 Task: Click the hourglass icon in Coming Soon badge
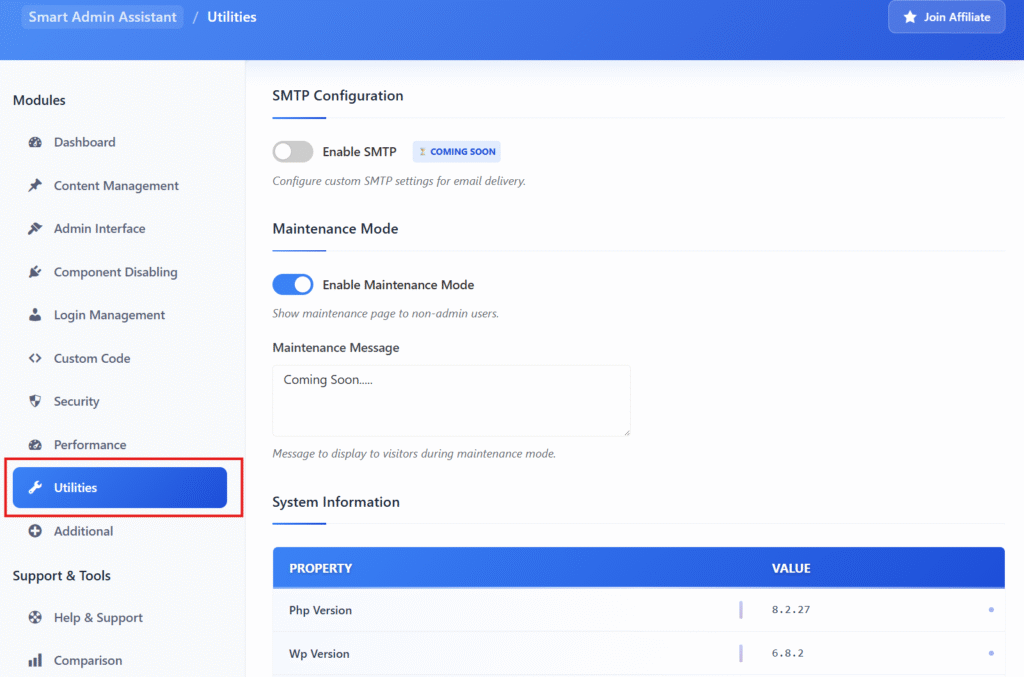coord(423,151)
